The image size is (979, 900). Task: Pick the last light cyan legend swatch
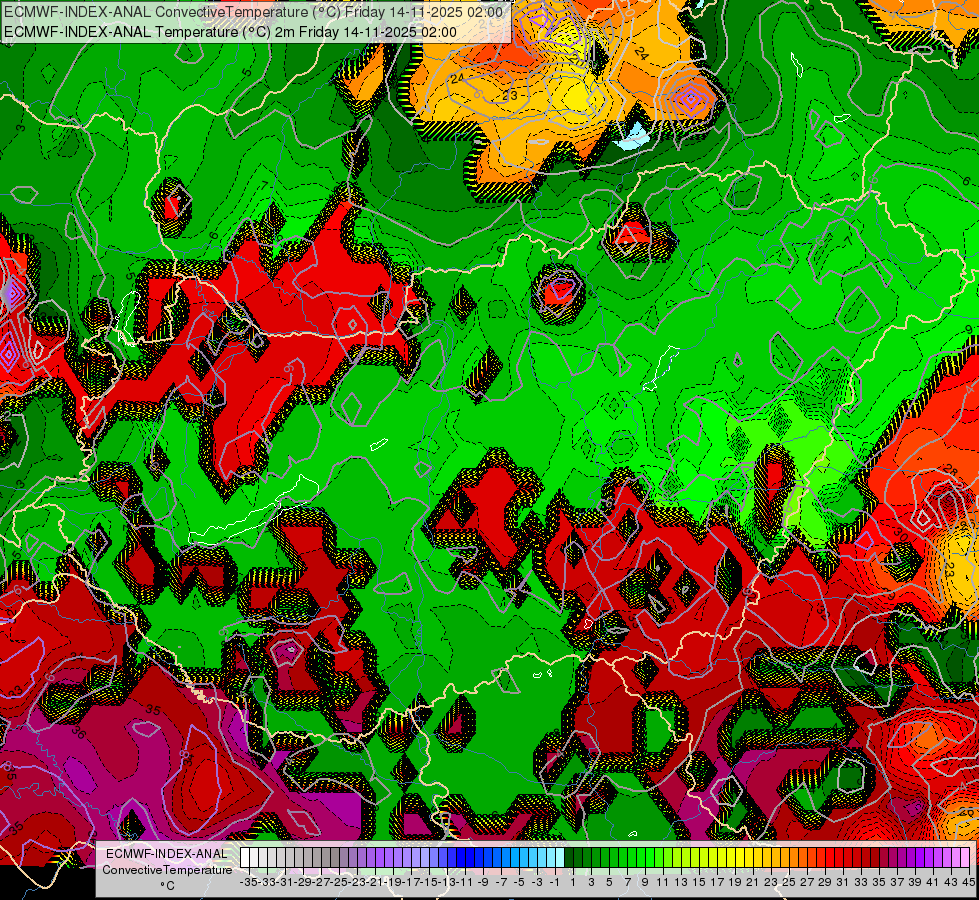[560, 858]
